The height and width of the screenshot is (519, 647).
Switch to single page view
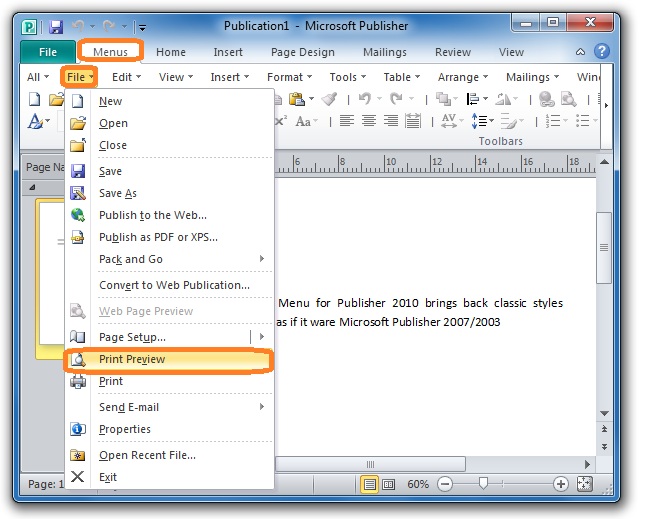point(370,484)
